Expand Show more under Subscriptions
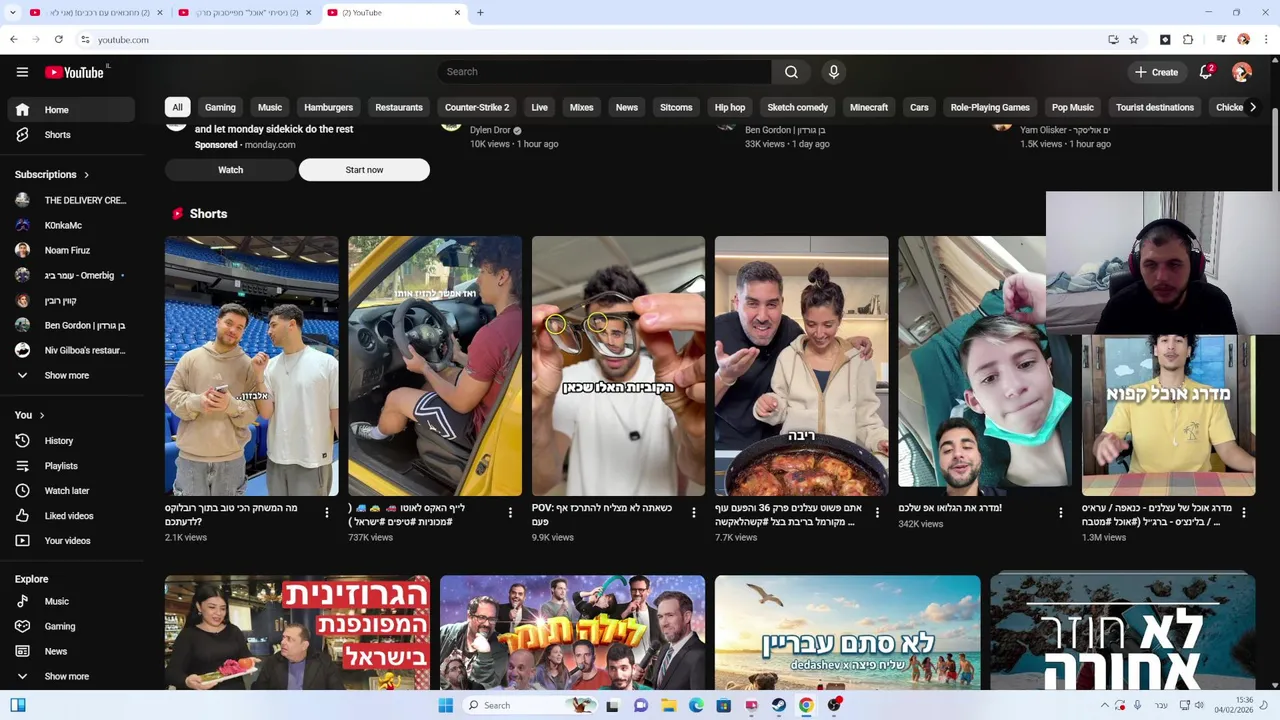 click(x=70, y=376)
